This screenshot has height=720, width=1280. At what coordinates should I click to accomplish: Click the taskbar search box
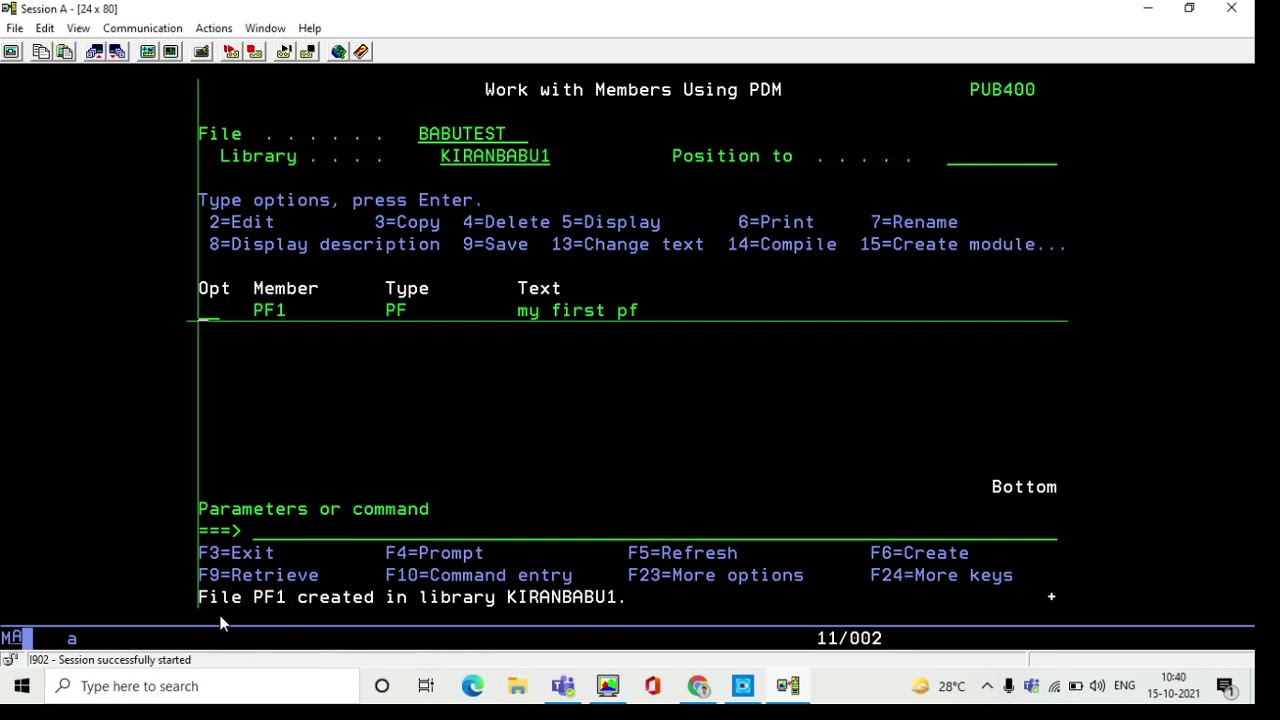coord(203,686)
